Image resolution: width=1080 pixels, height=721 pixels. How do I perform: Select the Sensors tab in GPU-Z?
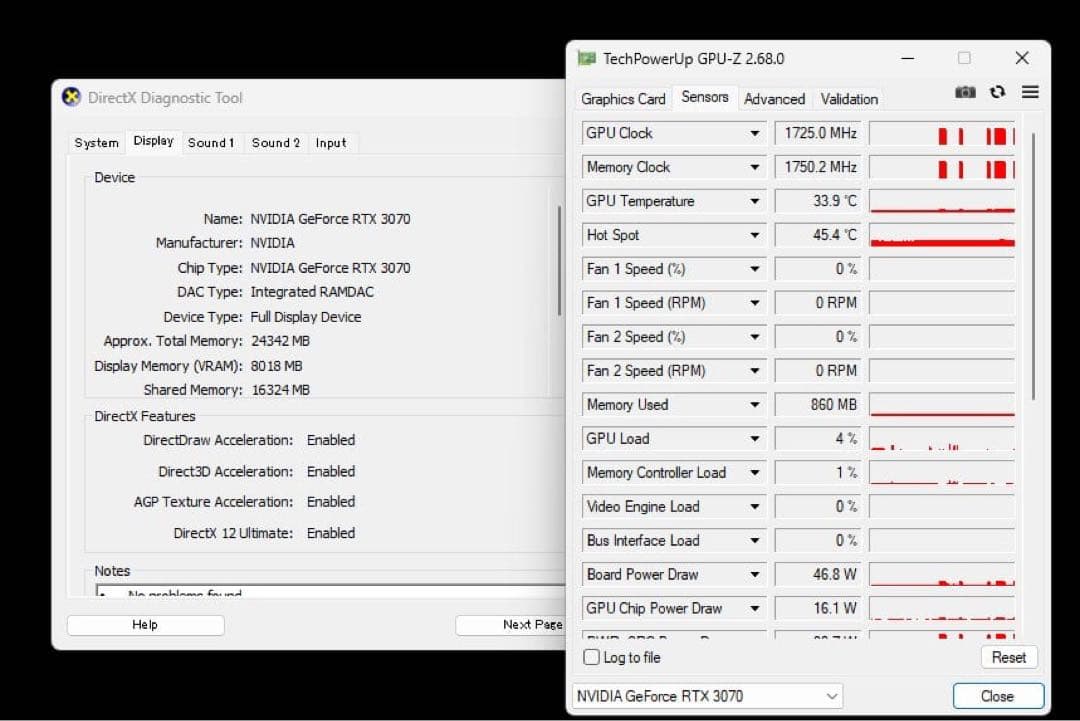(705, 97)
